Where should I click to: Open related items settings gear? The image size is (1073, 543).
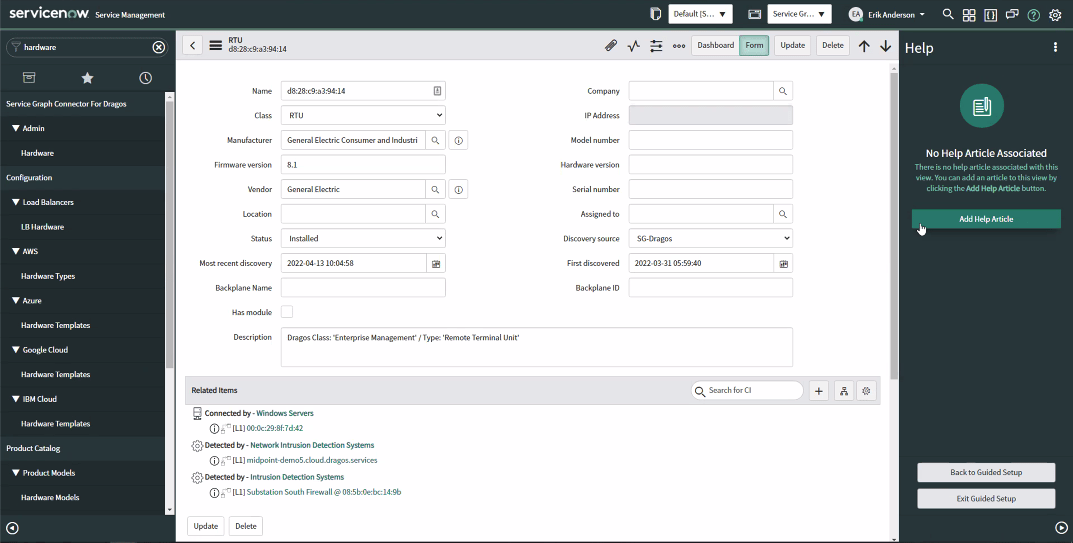tap(866, 391)
